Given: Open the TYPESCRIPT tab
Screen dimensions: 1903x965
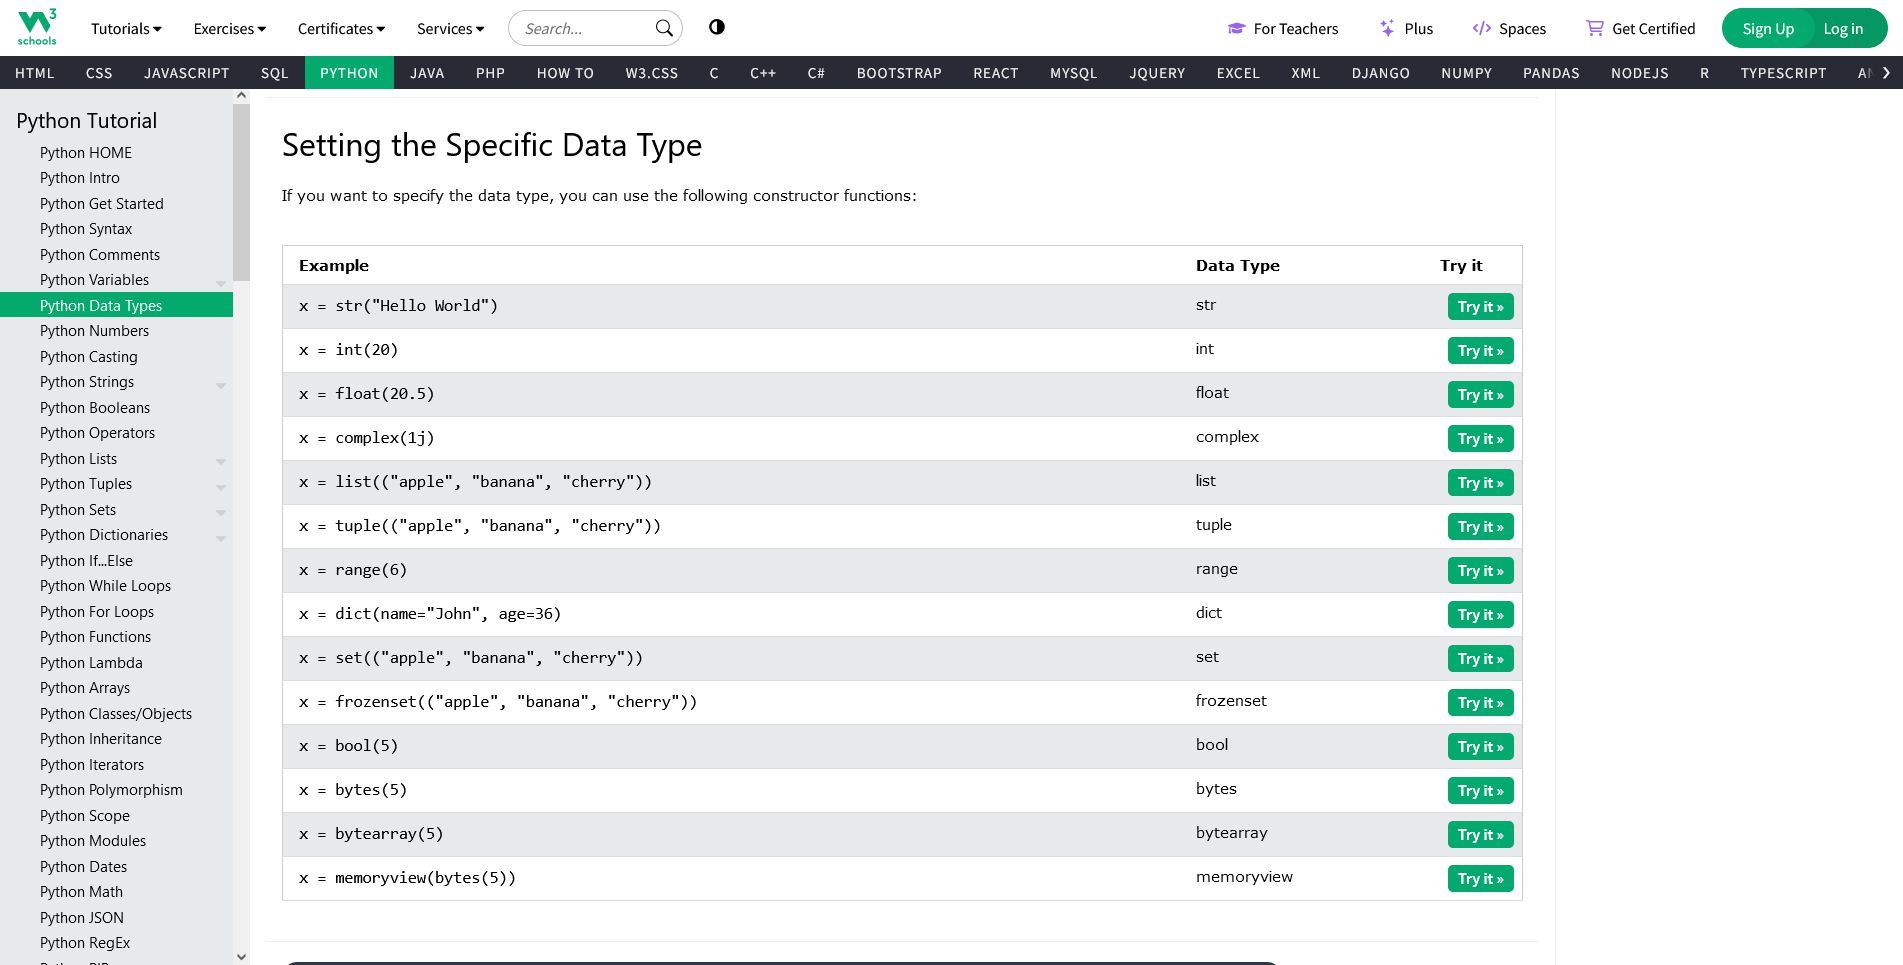Looking at the screenshot, I should [x=1783, y=72].
